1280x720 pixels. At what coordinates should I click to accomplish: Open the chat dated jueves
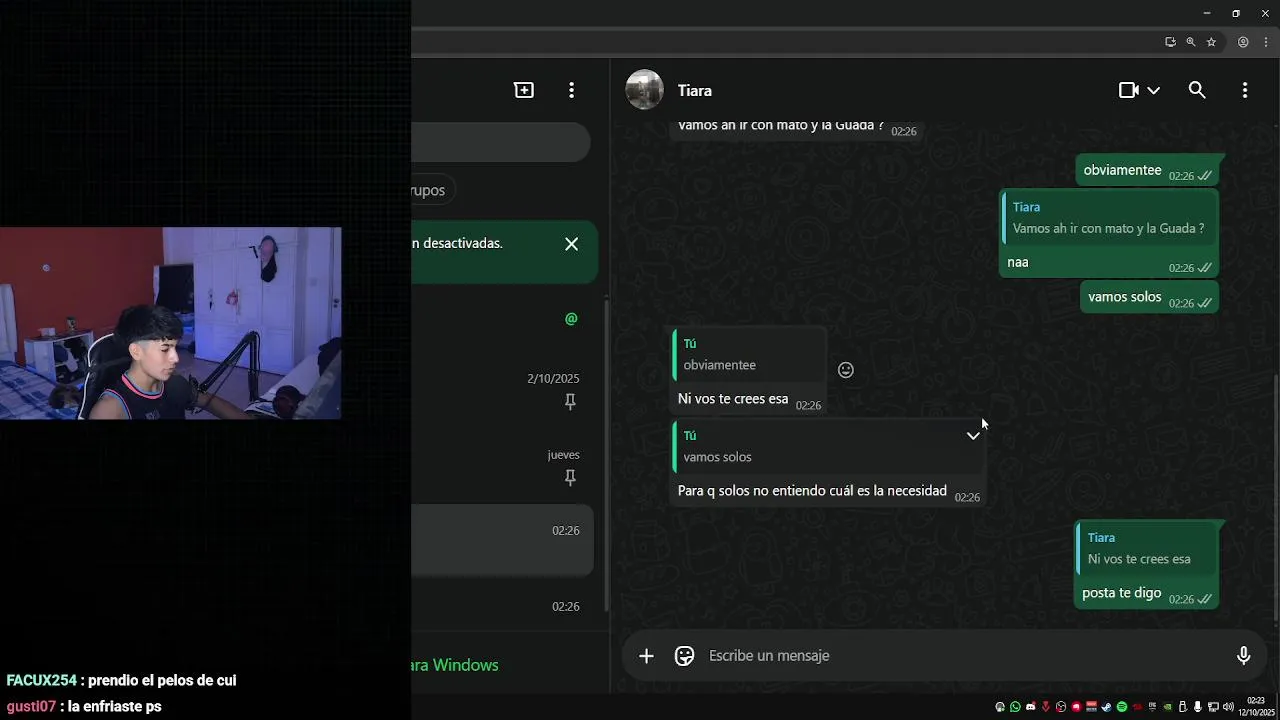click(x=503, y=465)
